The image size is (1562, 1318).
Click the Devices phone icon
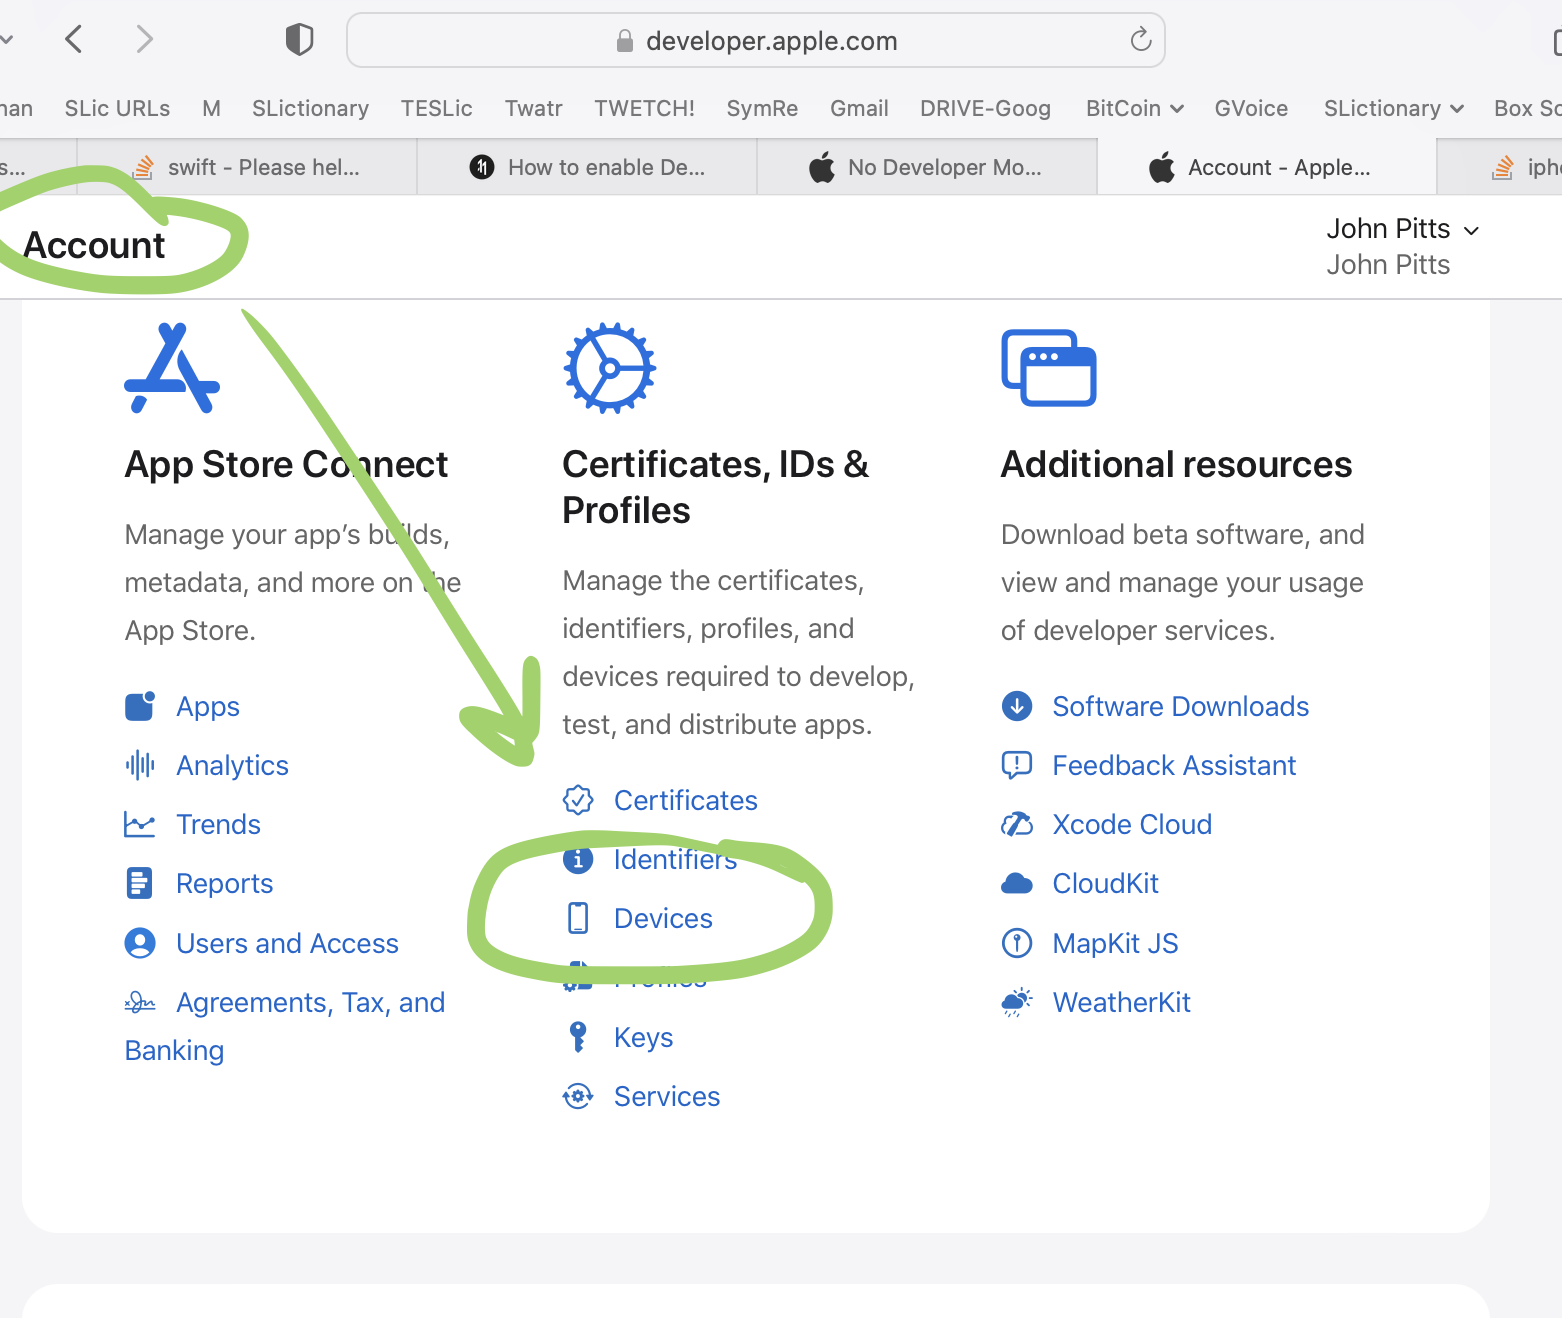point(578,918)
